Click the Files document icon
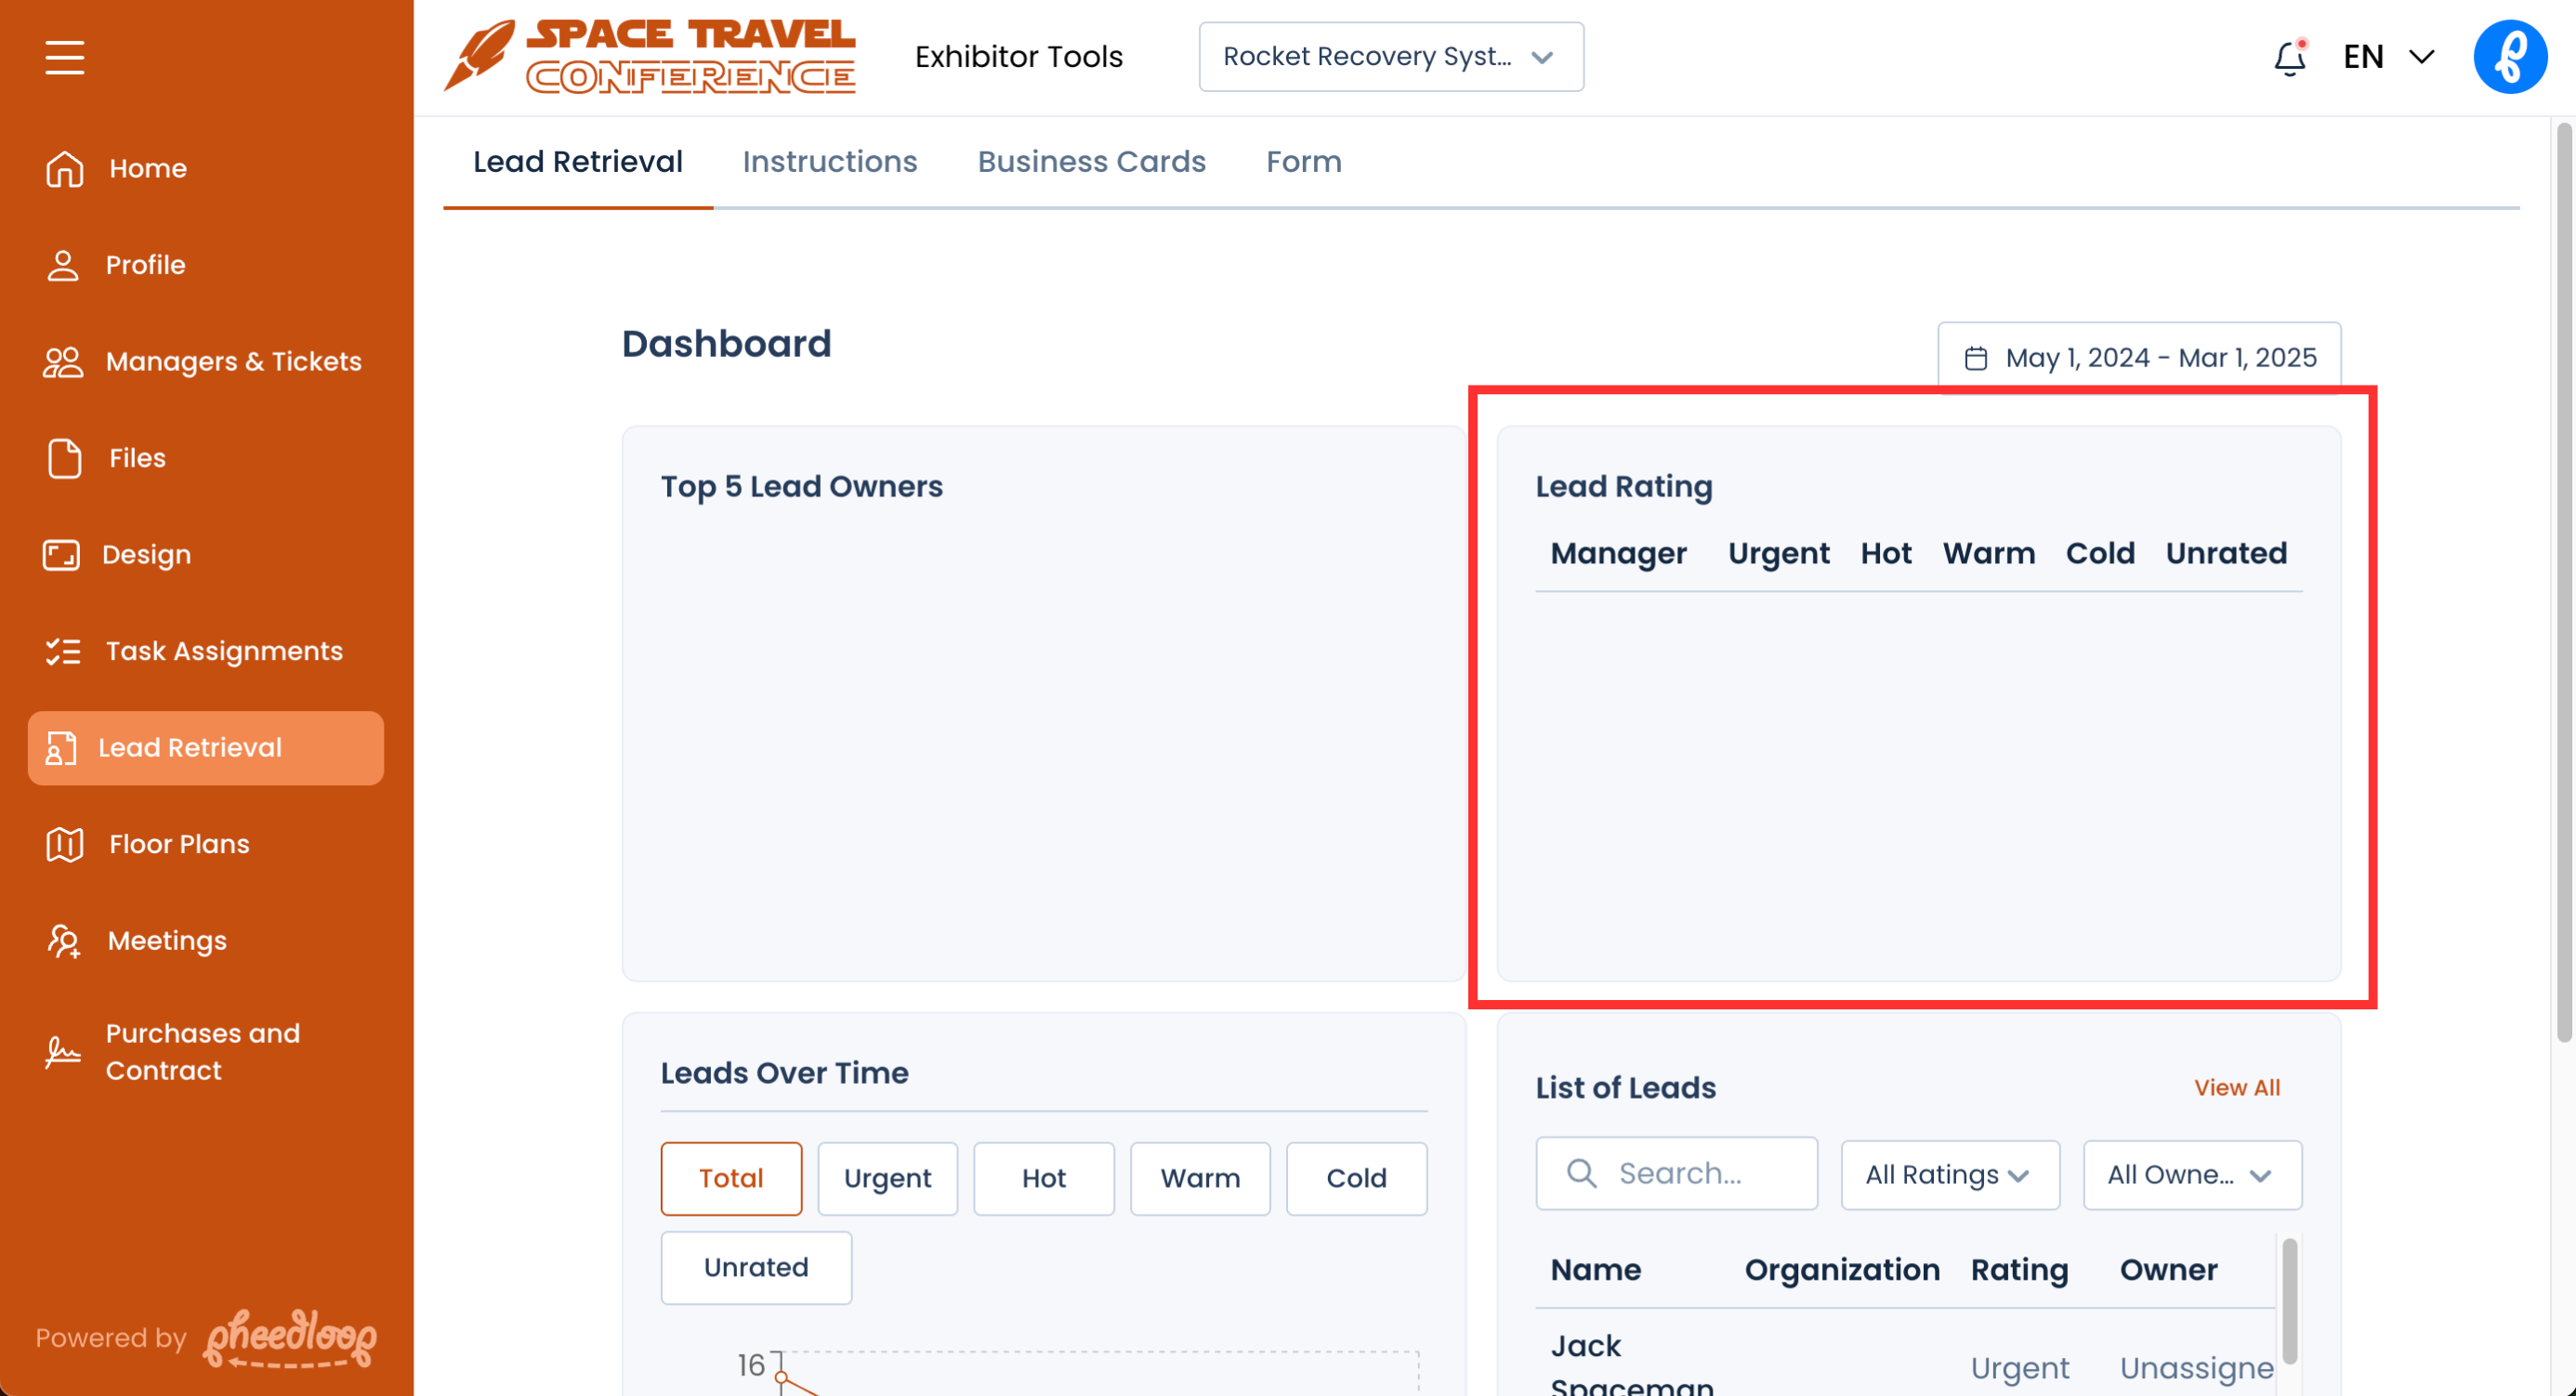 (64, 458)
